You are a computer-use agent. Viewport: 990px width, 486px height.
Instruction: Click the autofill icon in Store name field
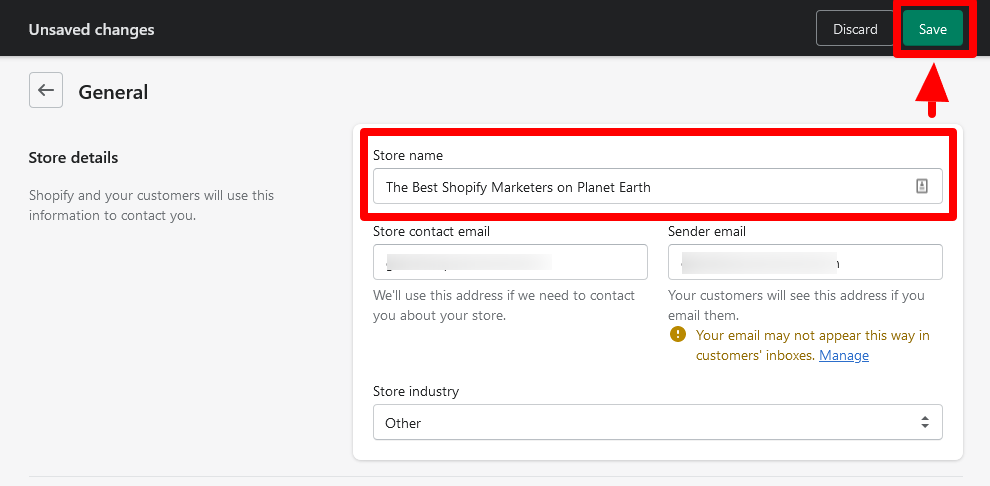[x=922, y=187]
